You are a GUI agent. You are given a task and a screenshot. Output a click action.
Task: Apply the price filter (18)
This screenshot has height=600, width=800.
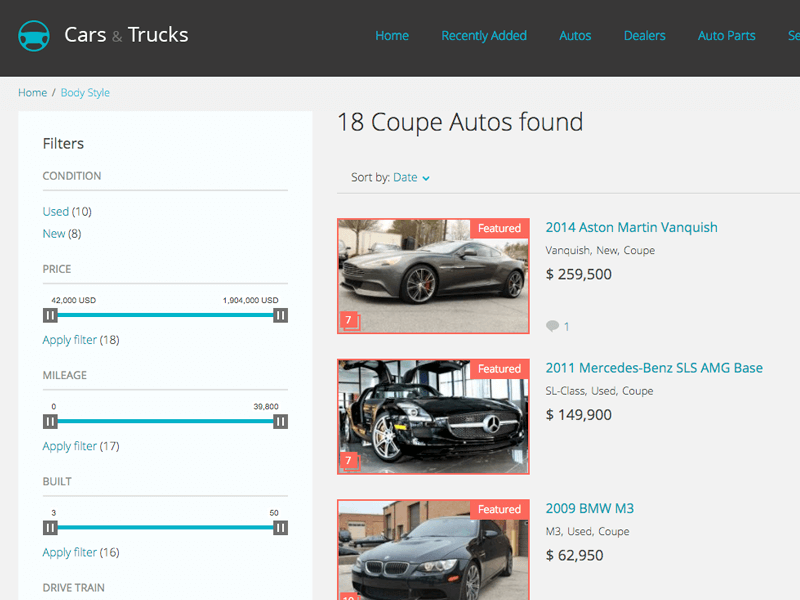click(69, 340)
